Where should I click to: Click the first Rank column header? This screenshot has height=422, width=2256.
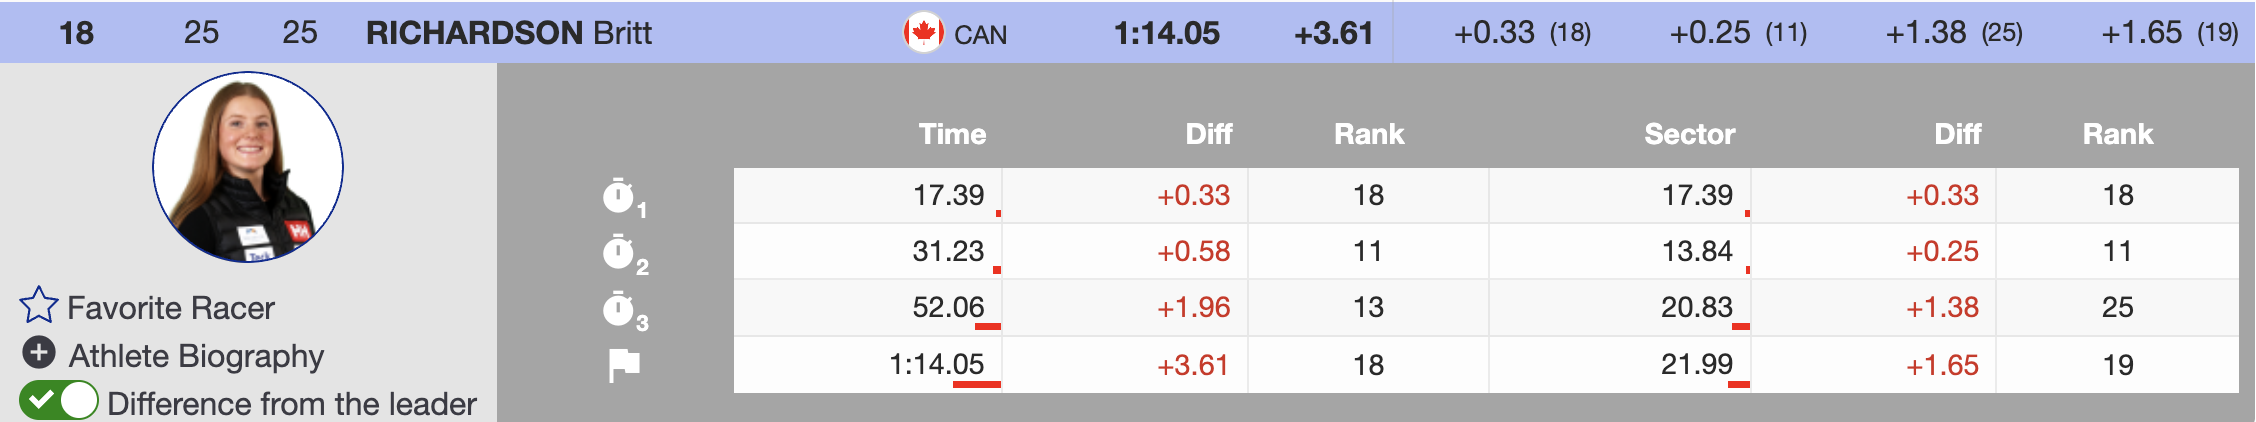[x=1368, y=134]
